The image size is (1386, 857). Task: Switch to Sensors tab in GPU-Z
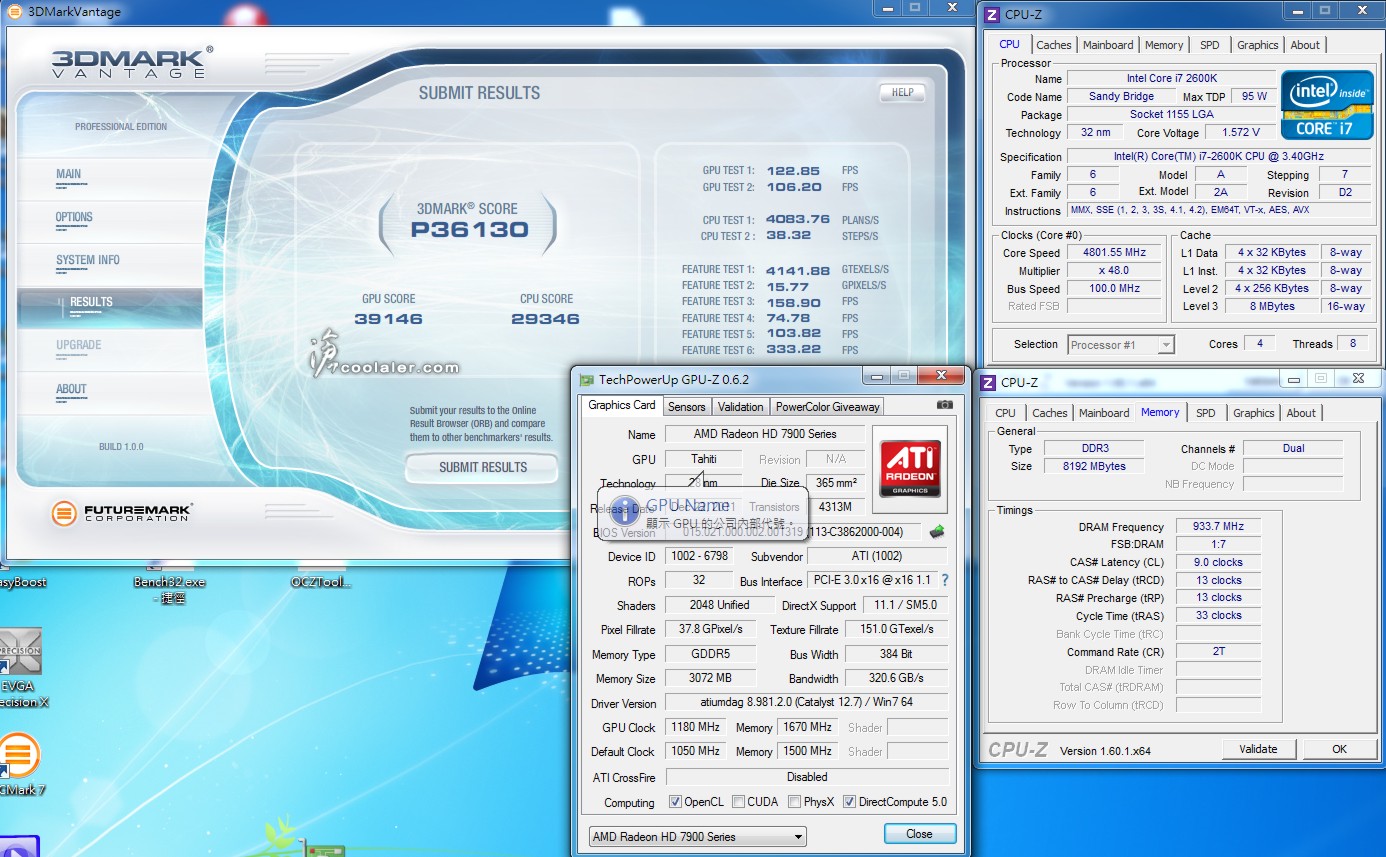[x=687, y=406]
